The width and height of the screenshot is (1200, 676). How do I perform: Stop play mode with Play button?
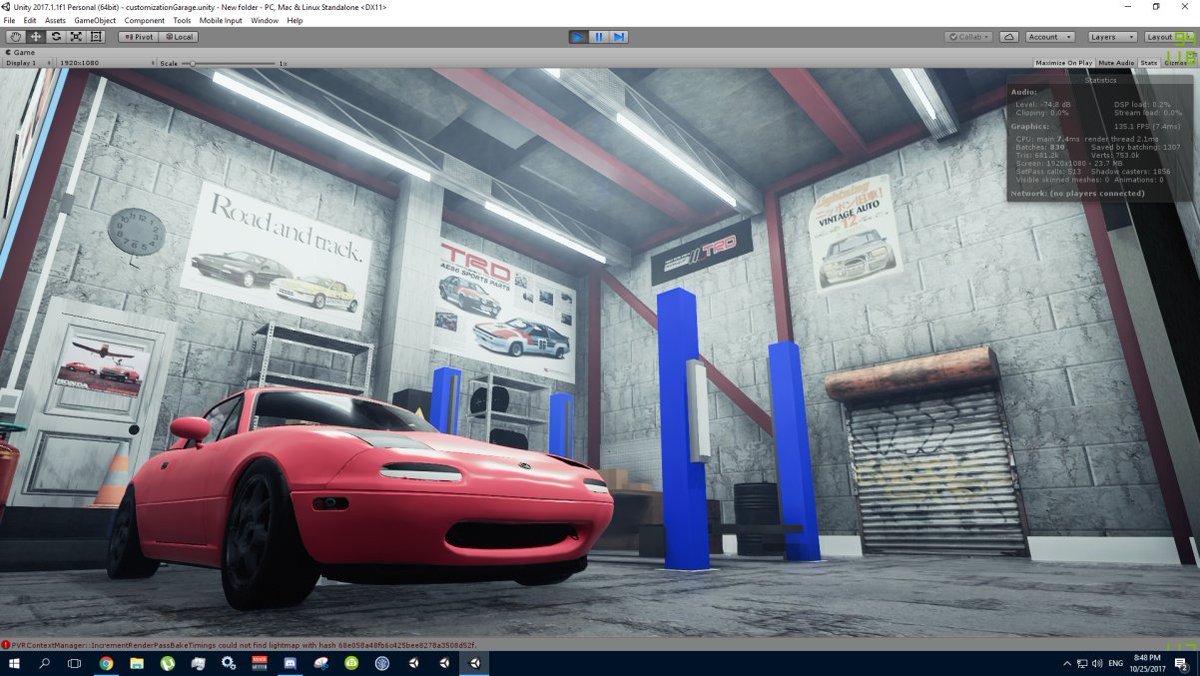point(578,37)
